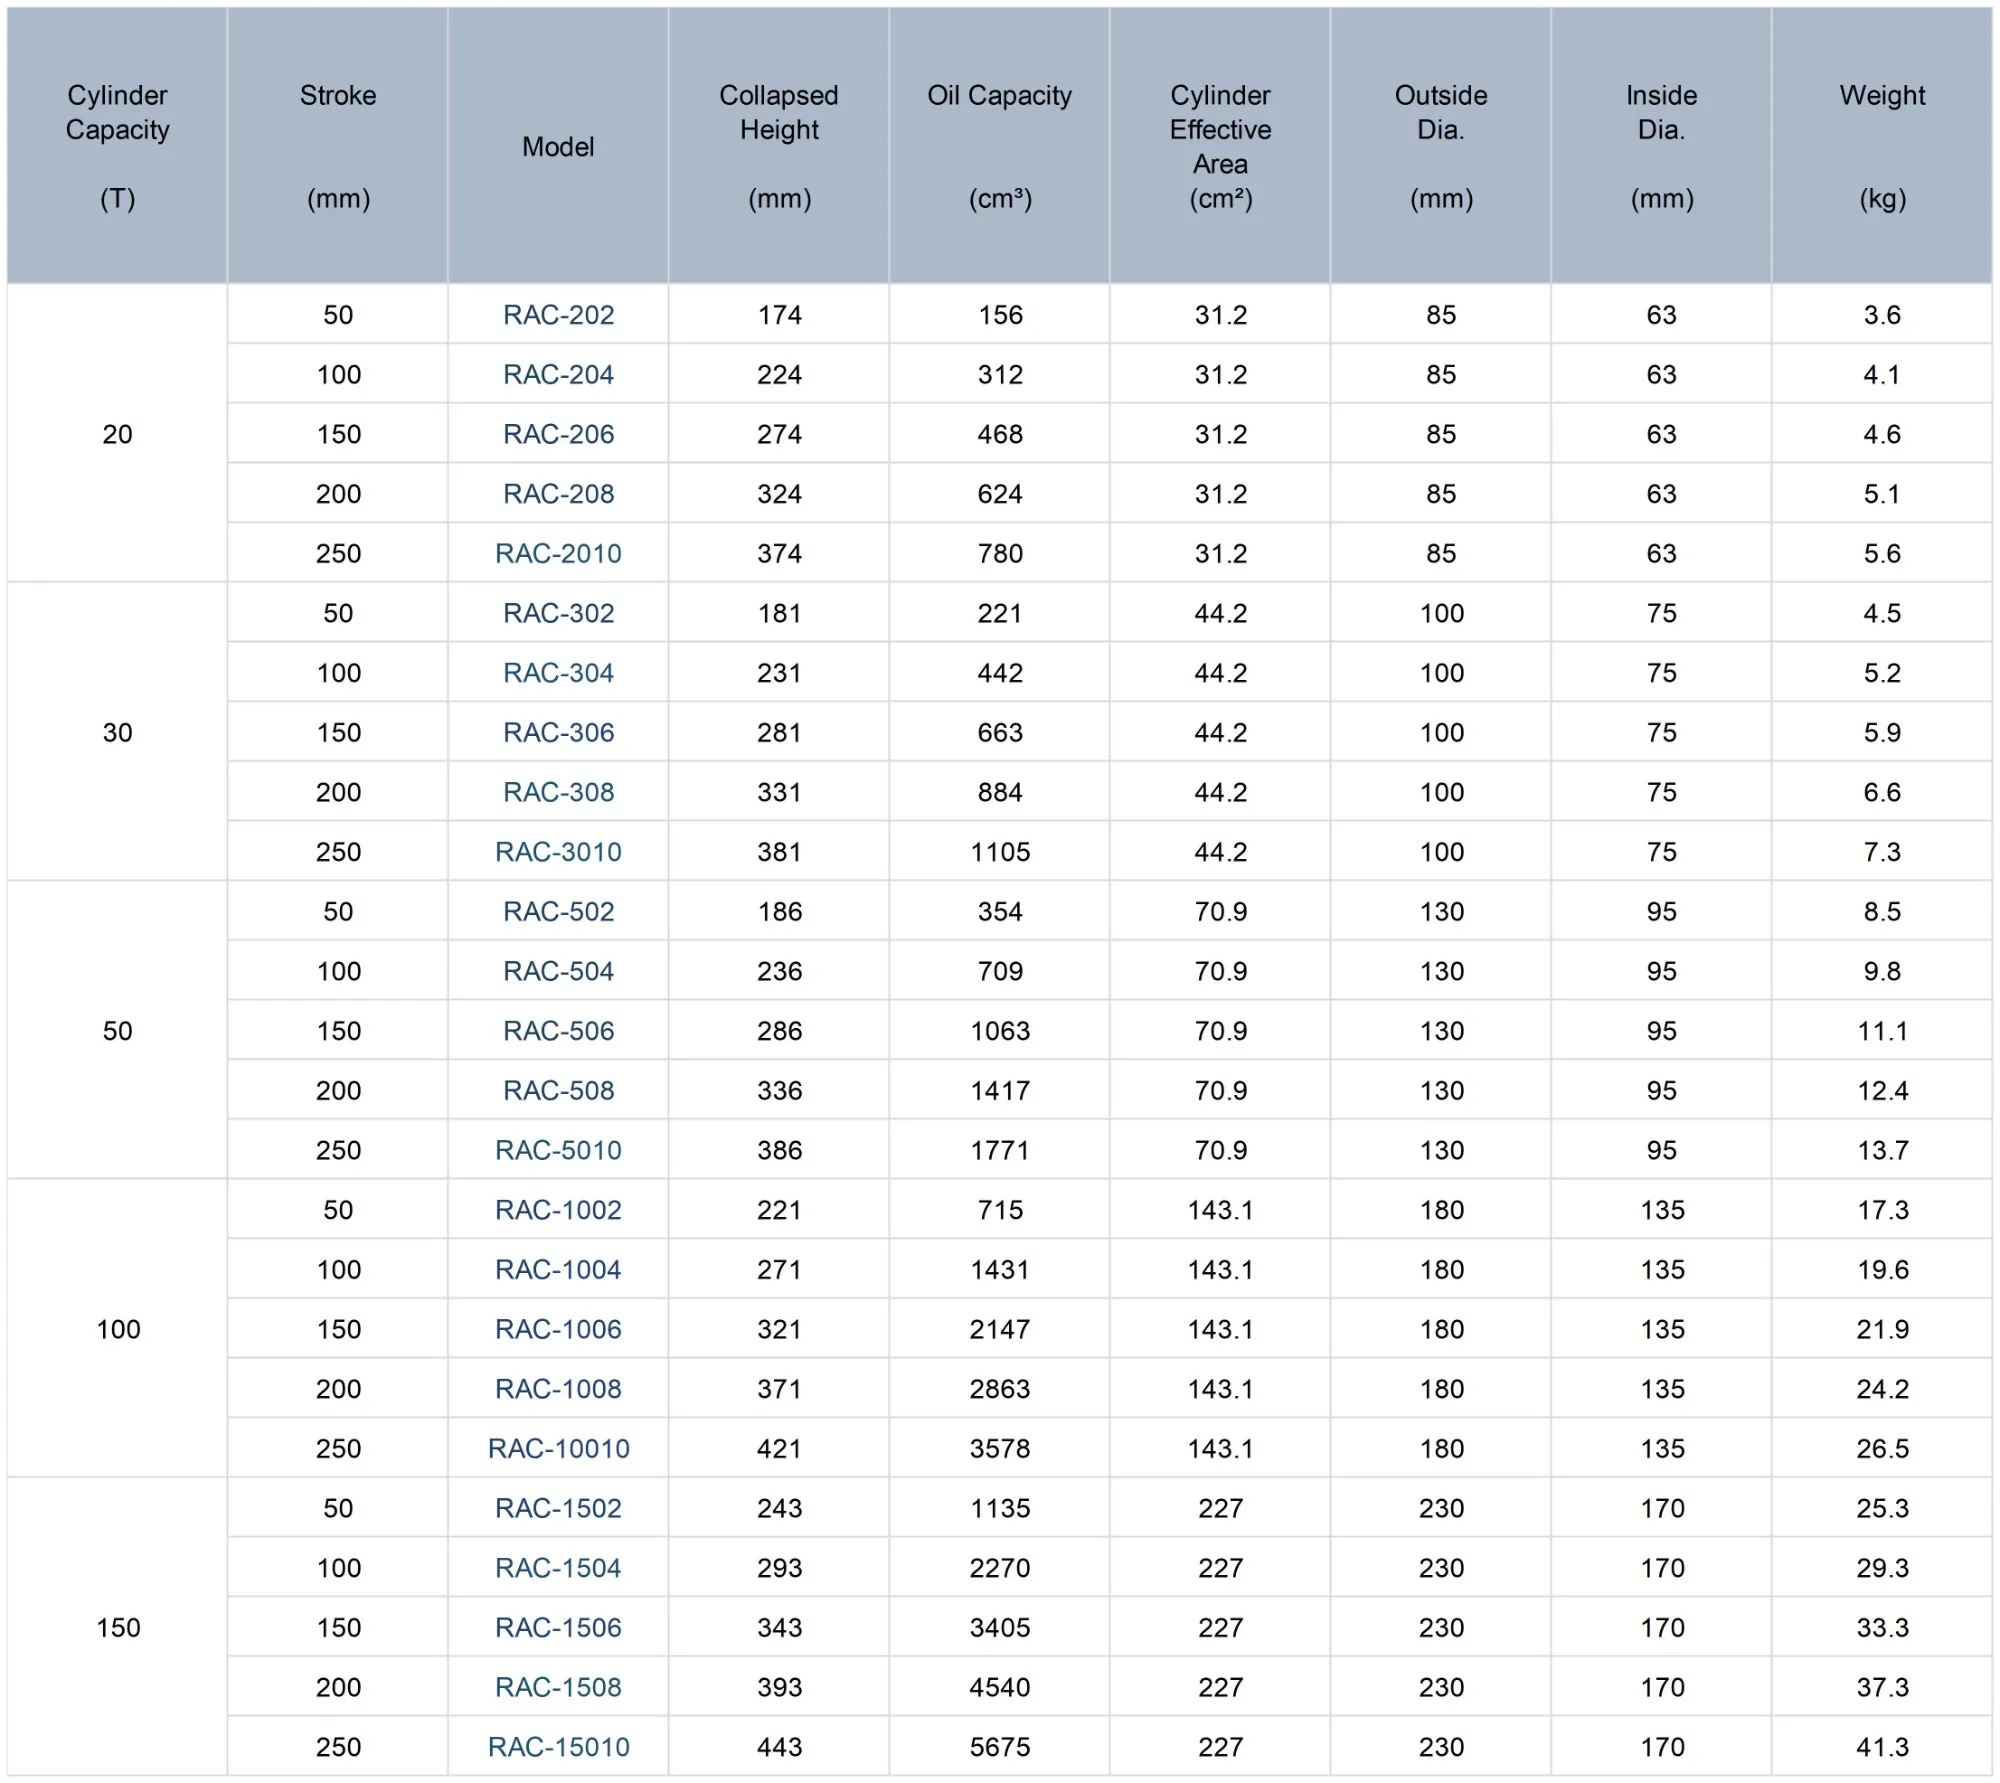This screenshot has width=2000, height=1783.
Task: Open the RAC-1006 model link
Action: coord(558,1329)
